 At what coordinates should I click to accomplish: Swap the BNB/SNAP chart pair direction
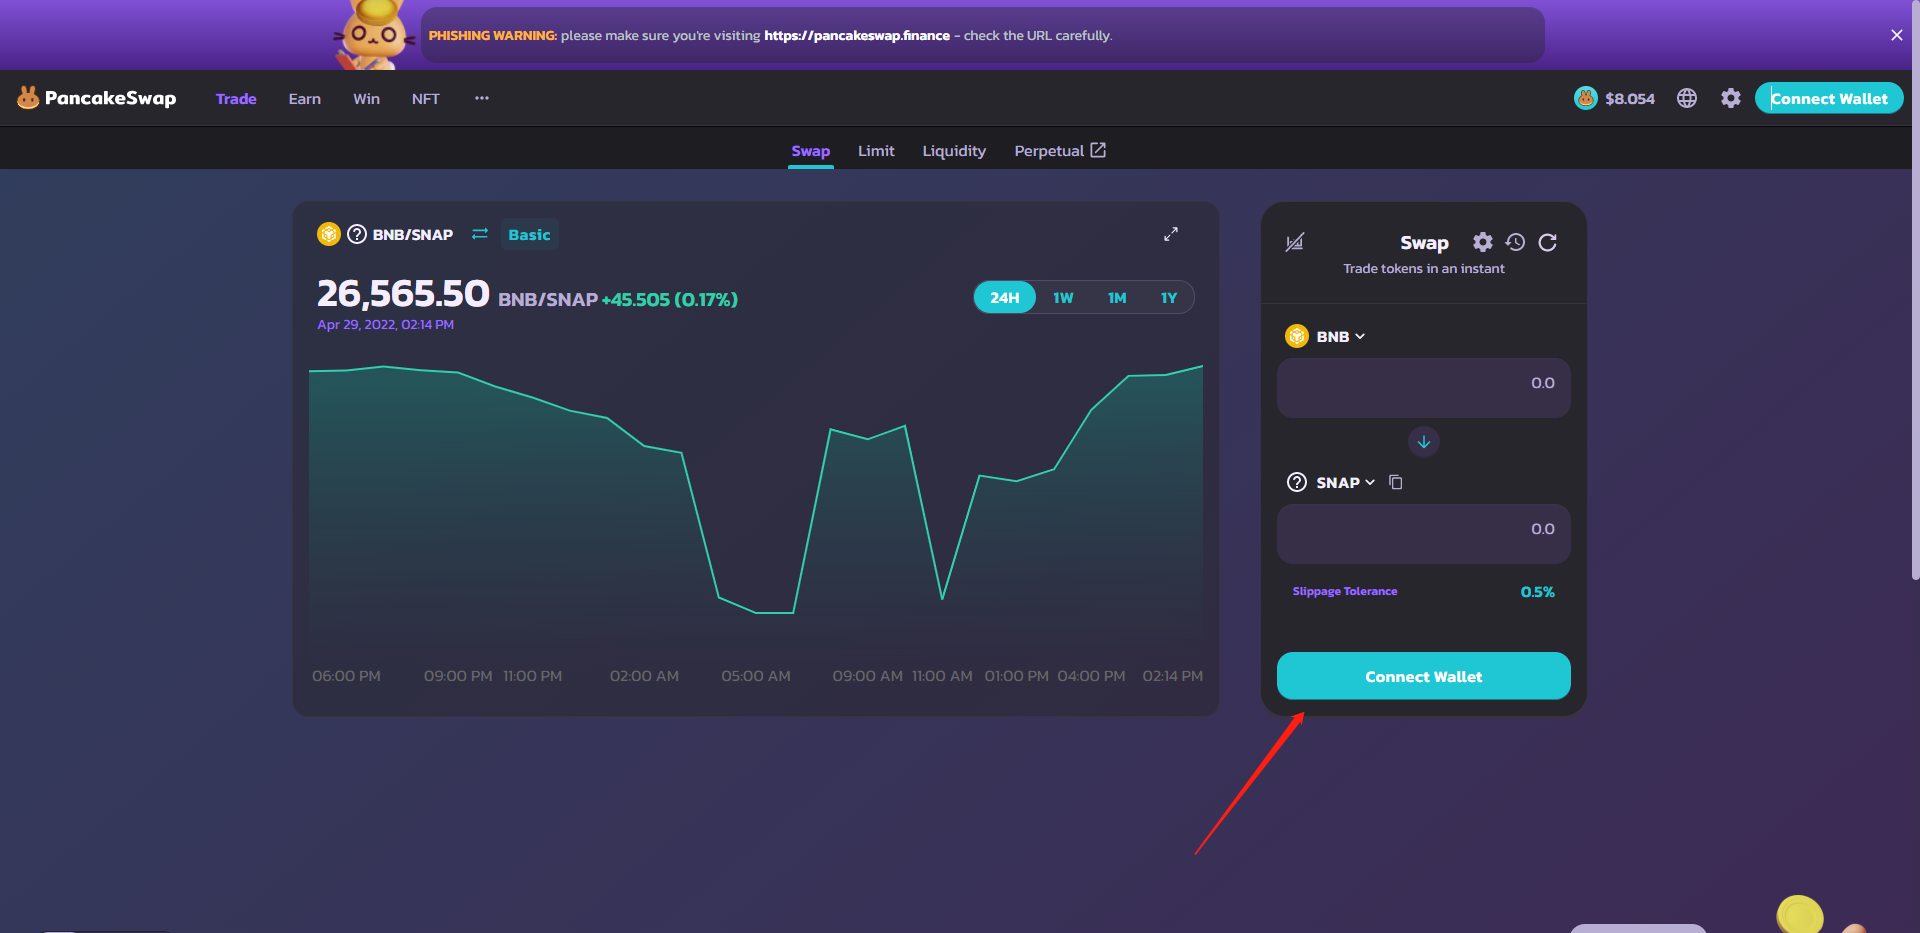[480, 234]
